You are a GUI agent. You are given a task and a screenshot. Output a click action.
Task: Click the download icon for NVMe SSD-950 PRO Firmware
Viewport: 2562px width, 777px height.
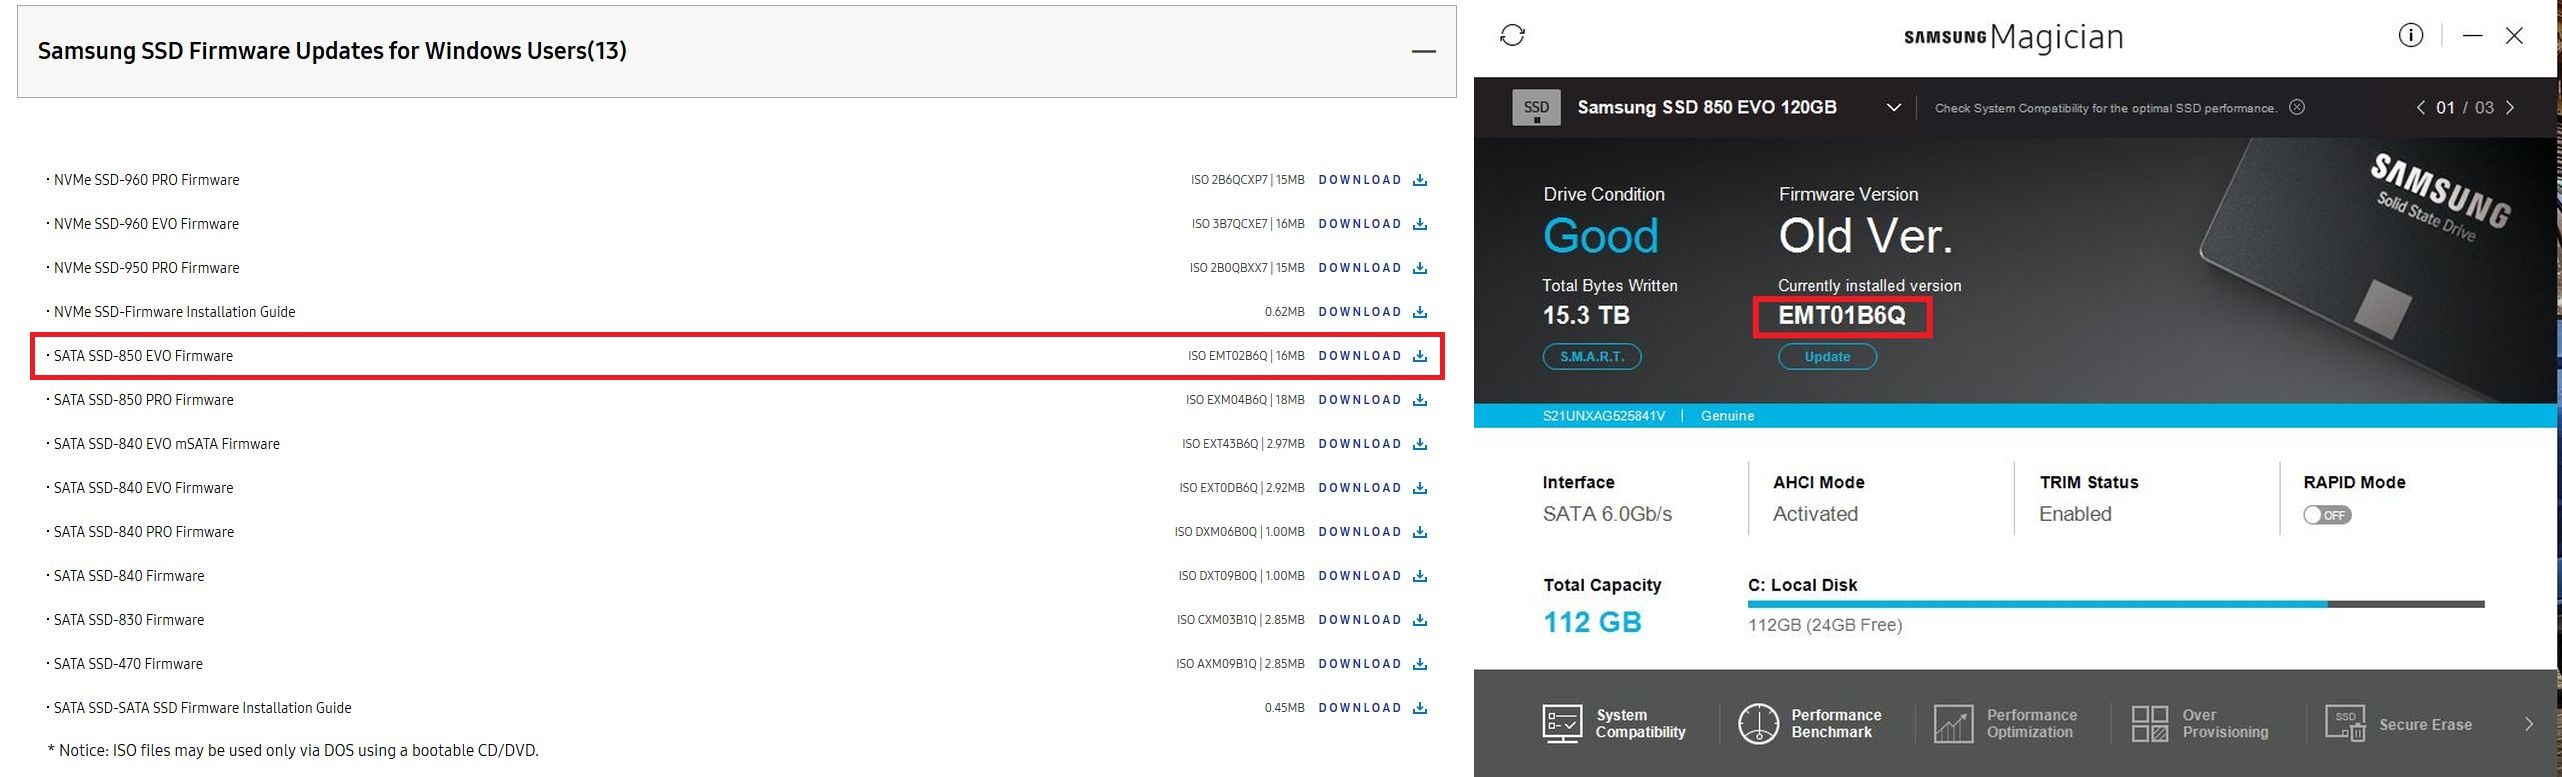[1420, 268]
